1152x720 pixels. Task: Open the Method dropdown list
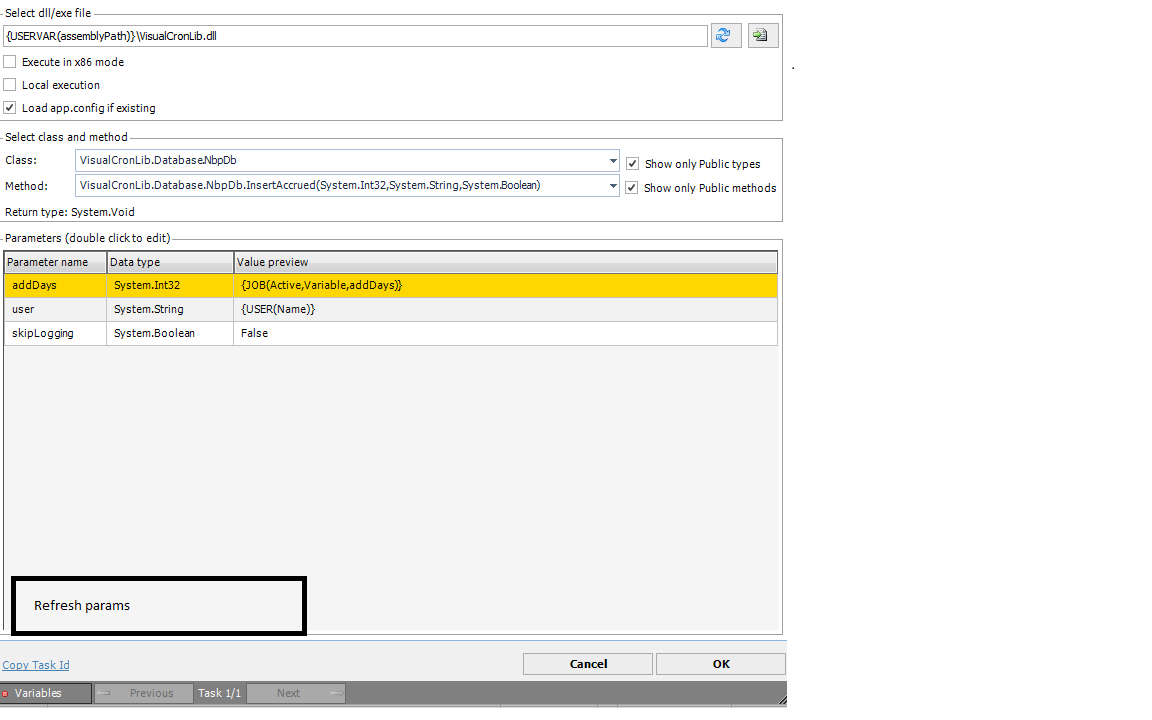tap(612, 185)
